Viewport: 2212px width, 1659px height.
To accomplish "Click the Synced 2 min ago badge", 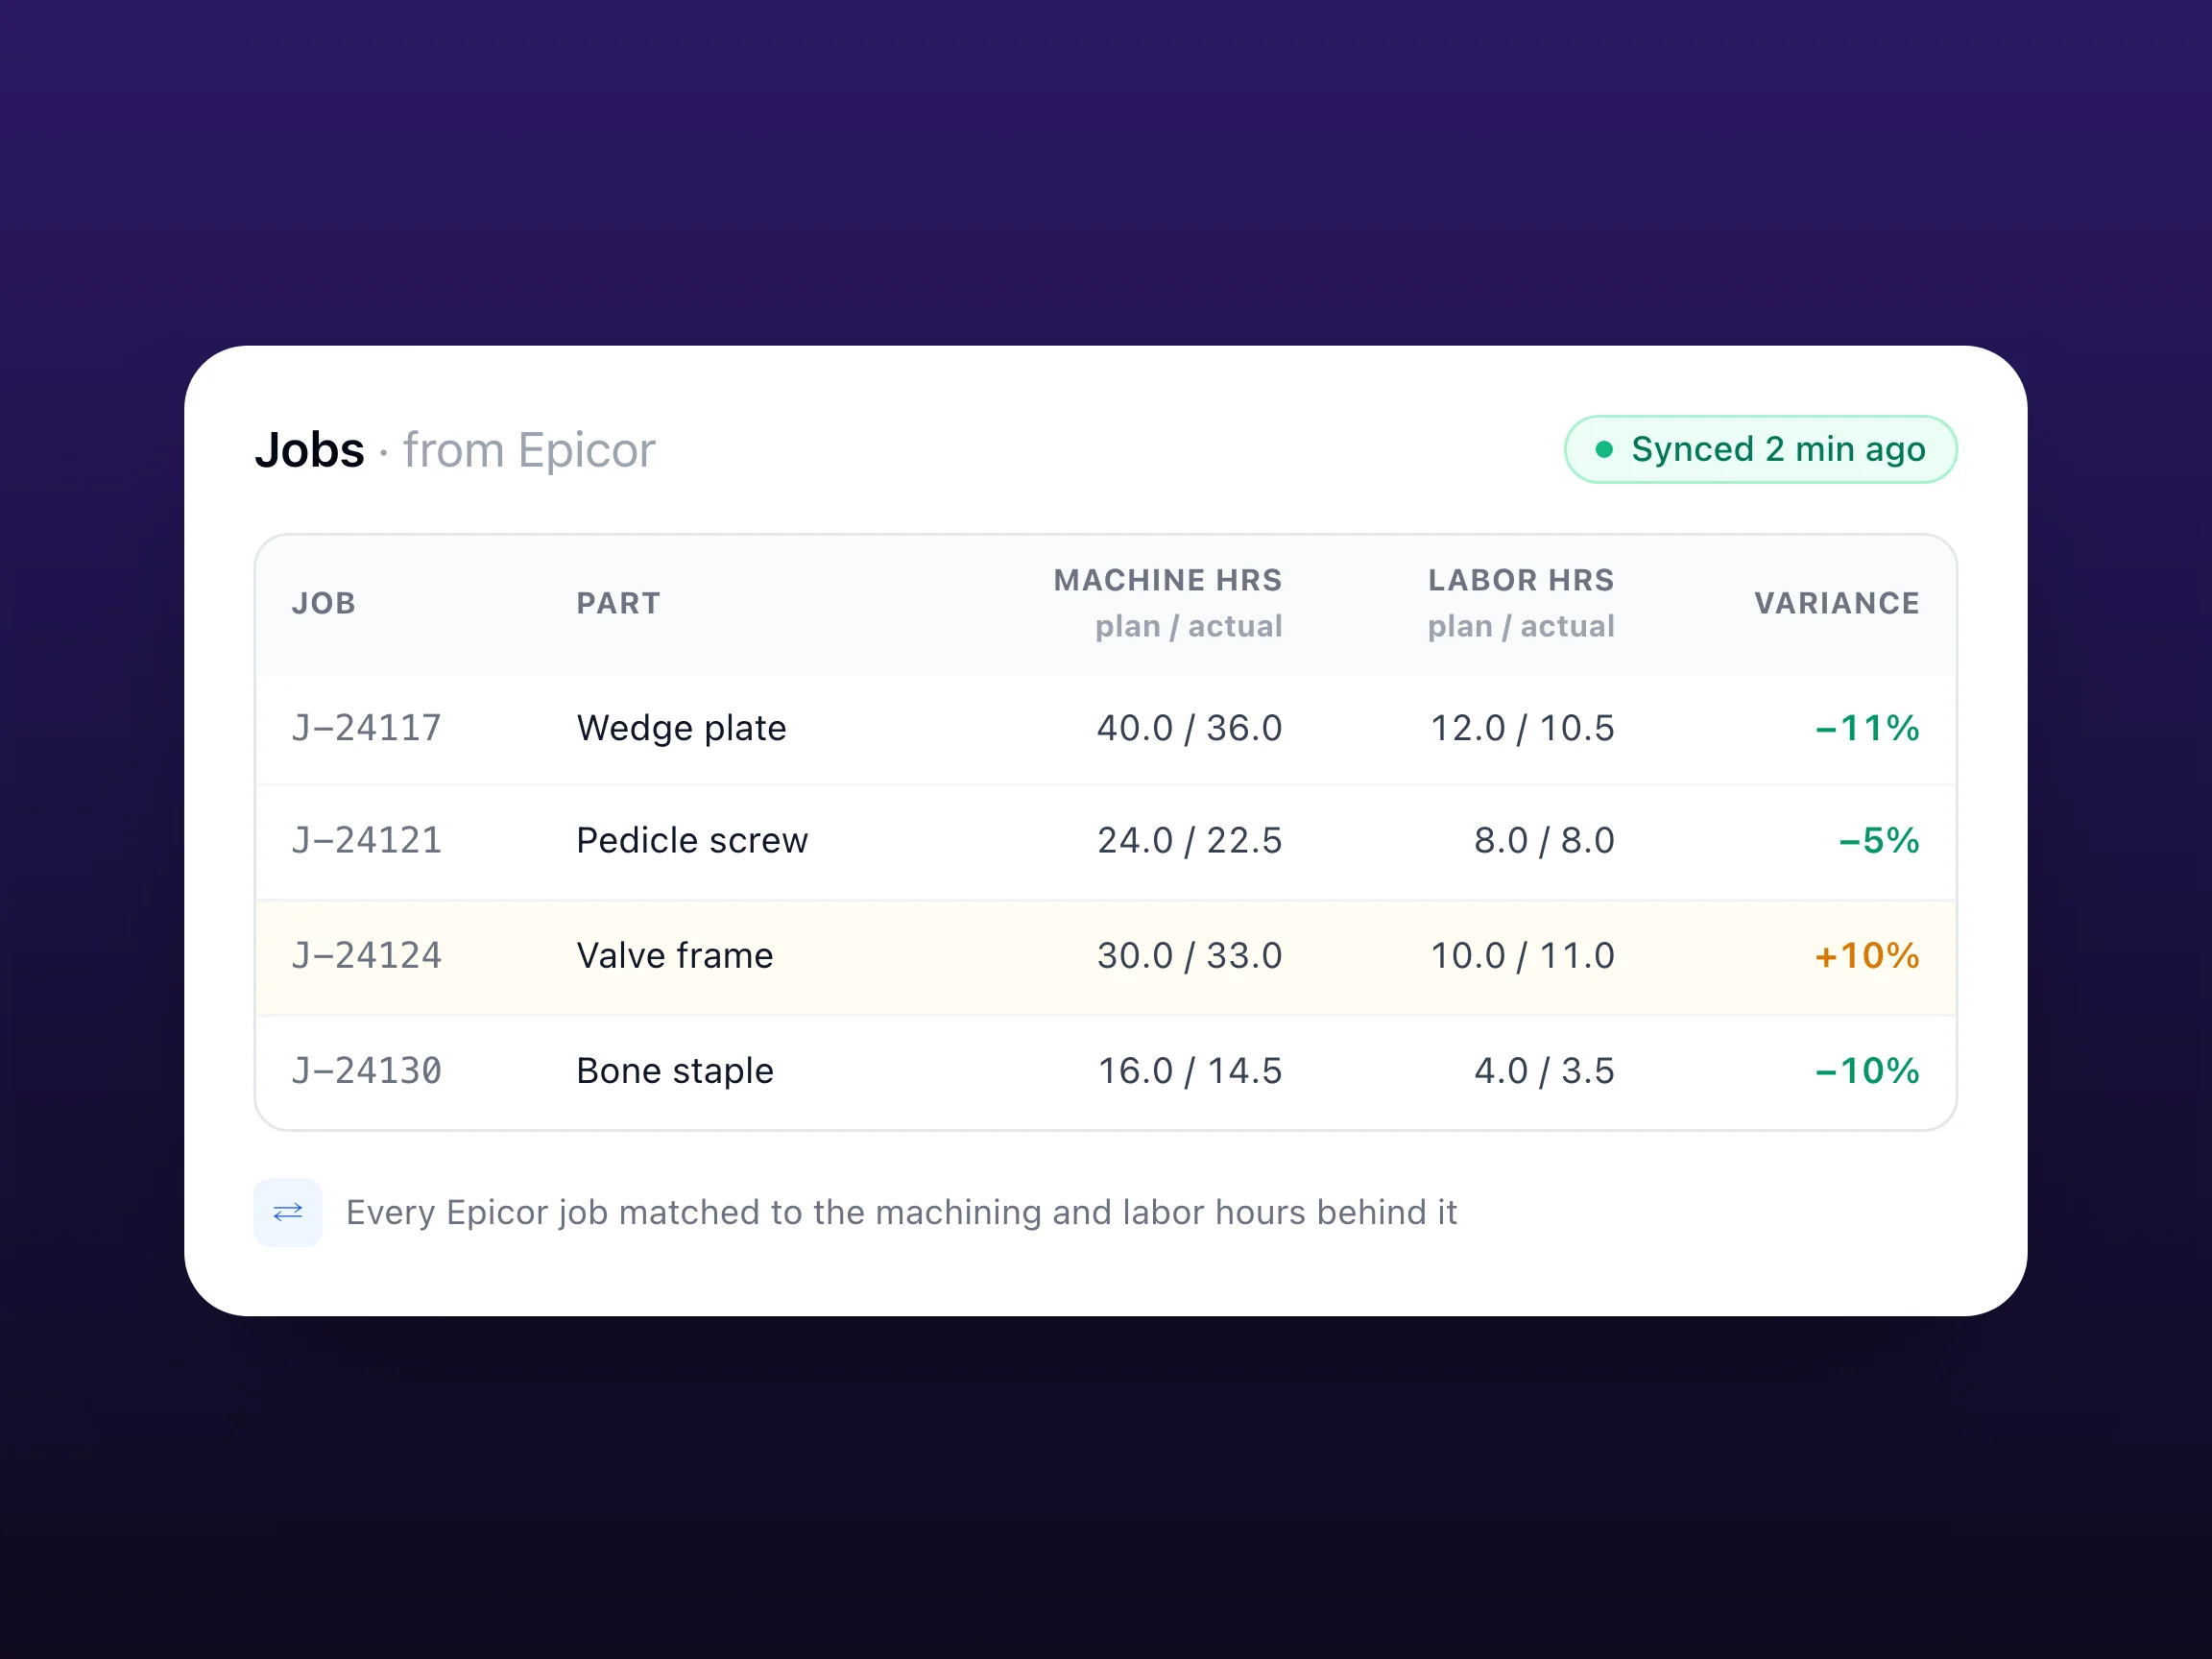I will click(x=1760, y=449).
